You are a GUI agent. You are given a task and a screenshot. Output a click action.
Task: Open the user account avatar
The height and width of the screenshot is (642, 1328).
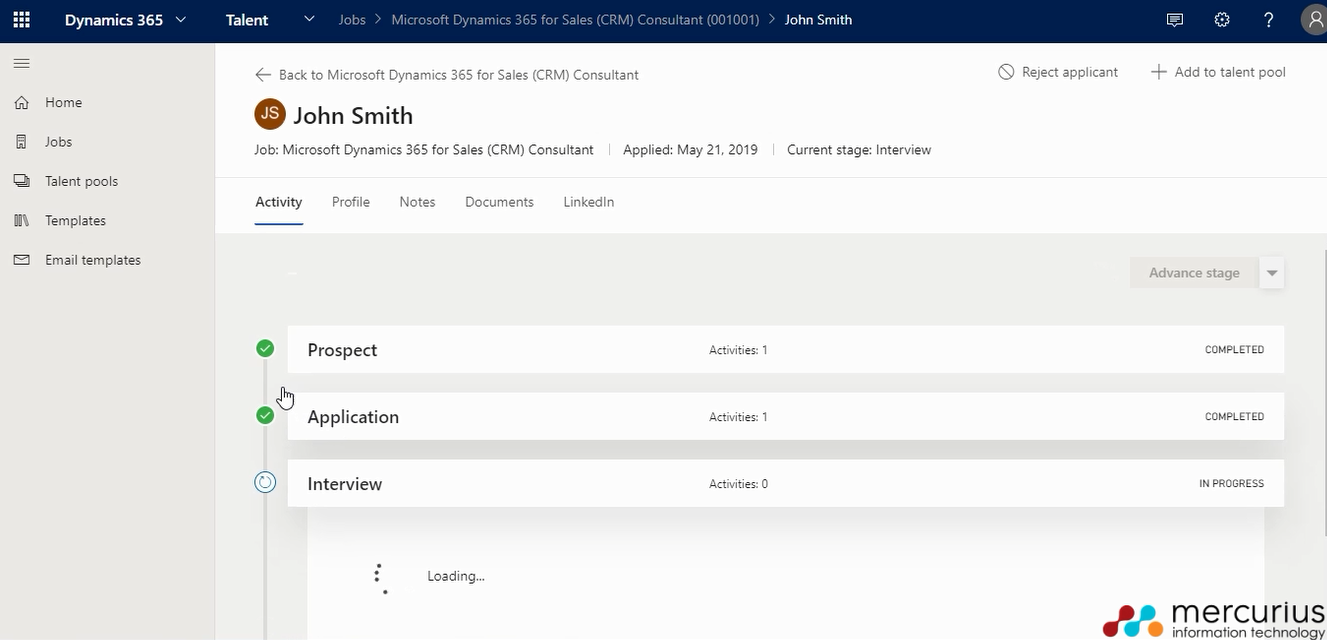1315,20
